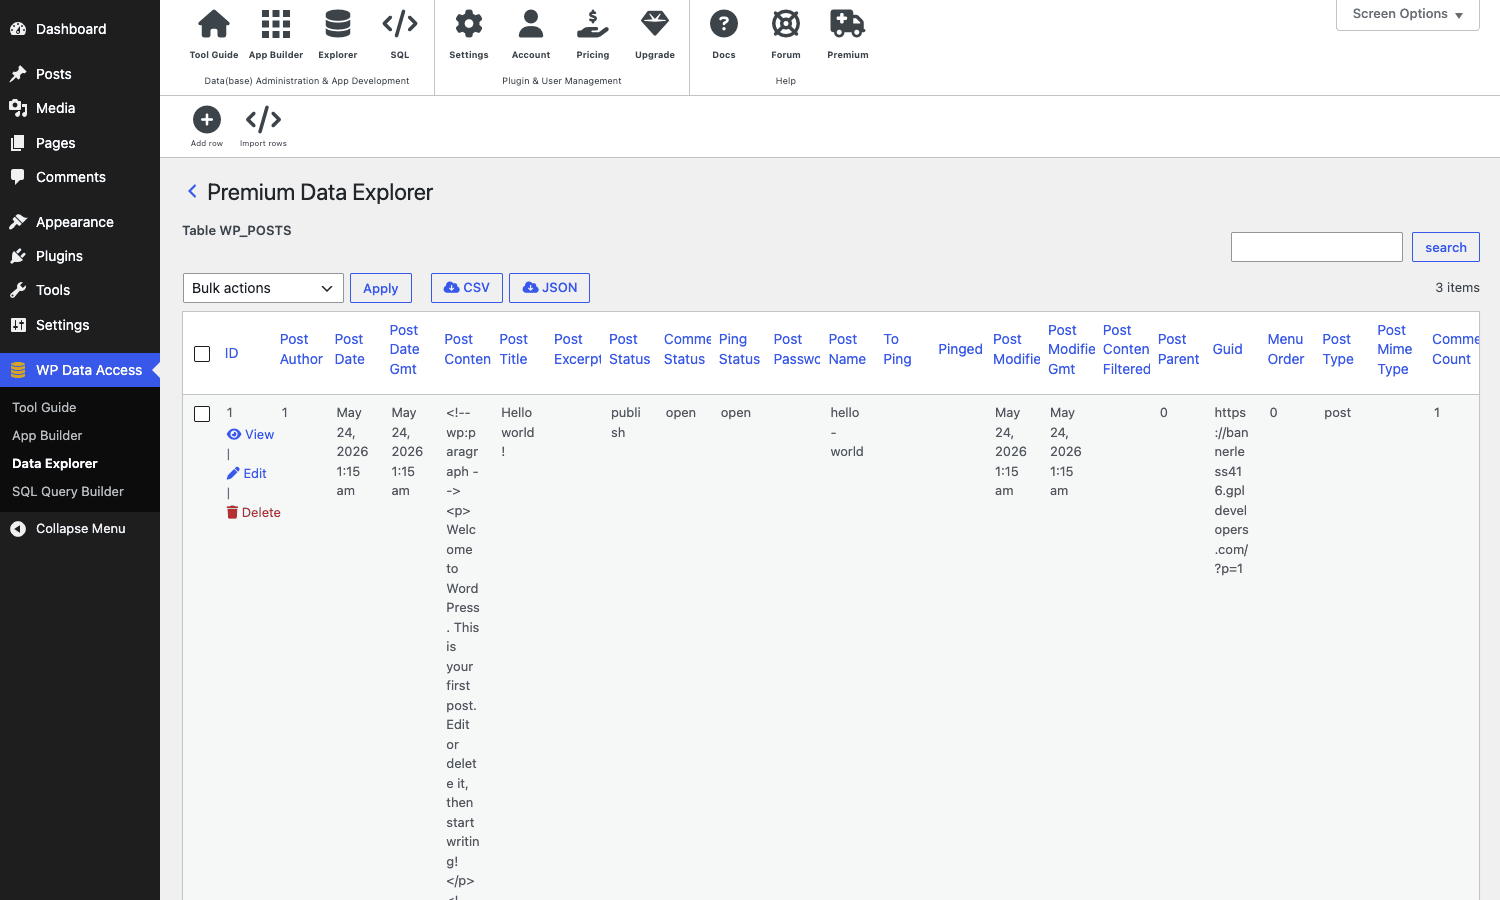This screenshot has width=1500, height=900.
Task: Sort by the ID column header
Action: [232, 353]
